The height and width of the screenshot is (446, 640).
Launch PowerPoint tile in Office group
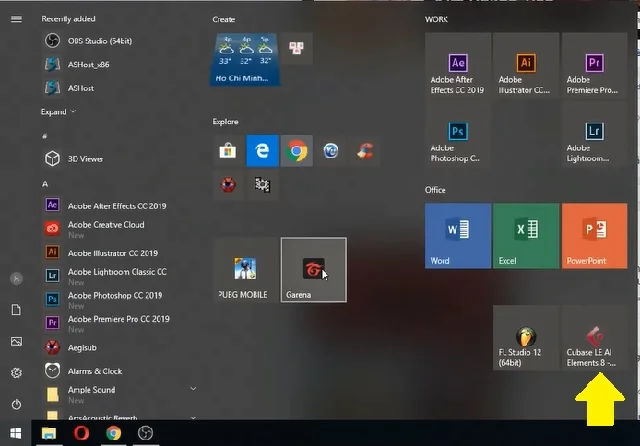coord(594,236)
